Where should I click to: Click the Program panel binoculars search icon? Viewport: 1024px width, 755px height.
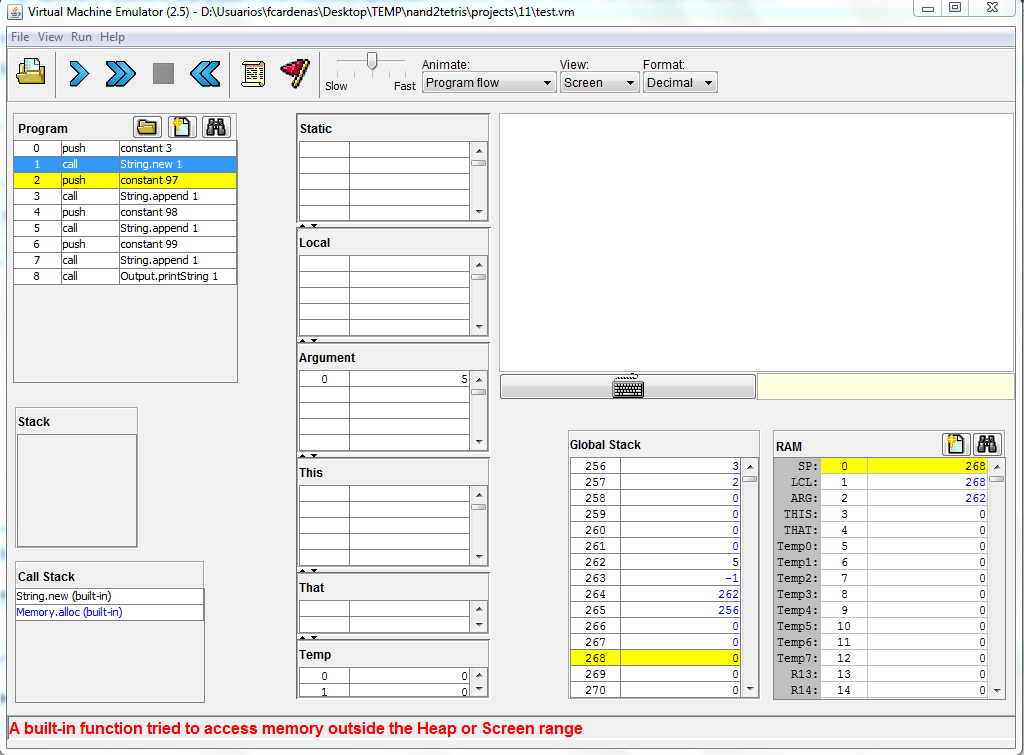[215, 127]
